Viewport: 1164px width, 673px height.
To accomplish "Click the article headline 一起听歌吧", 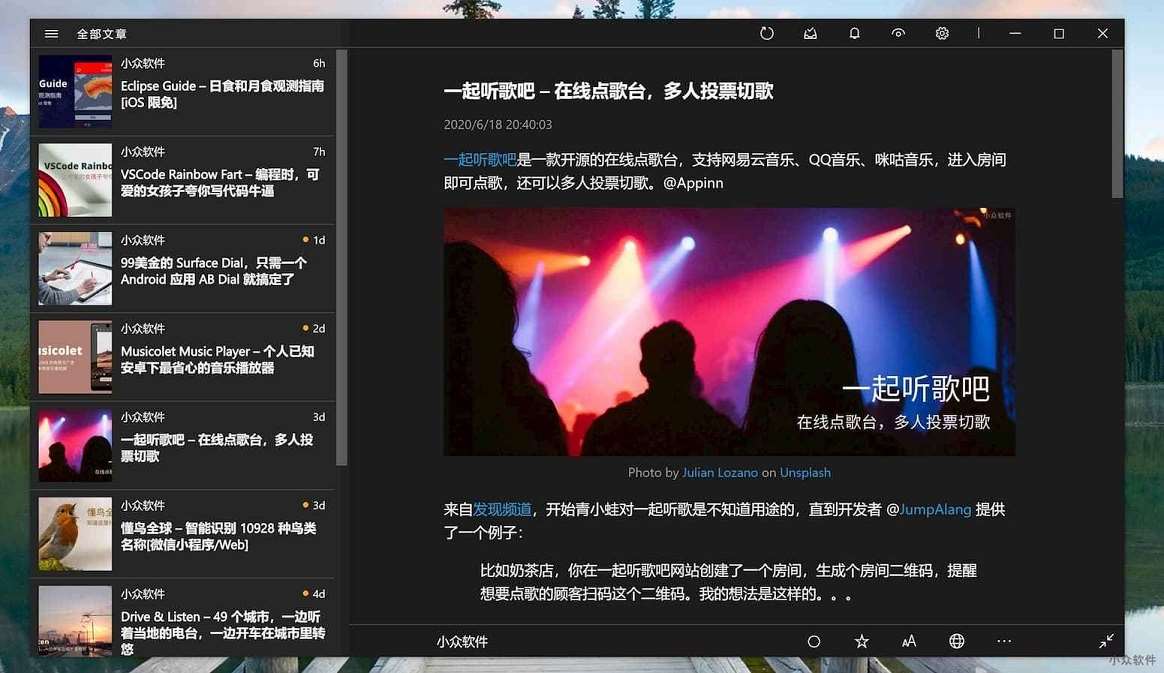I will click(x=609, y=91).
